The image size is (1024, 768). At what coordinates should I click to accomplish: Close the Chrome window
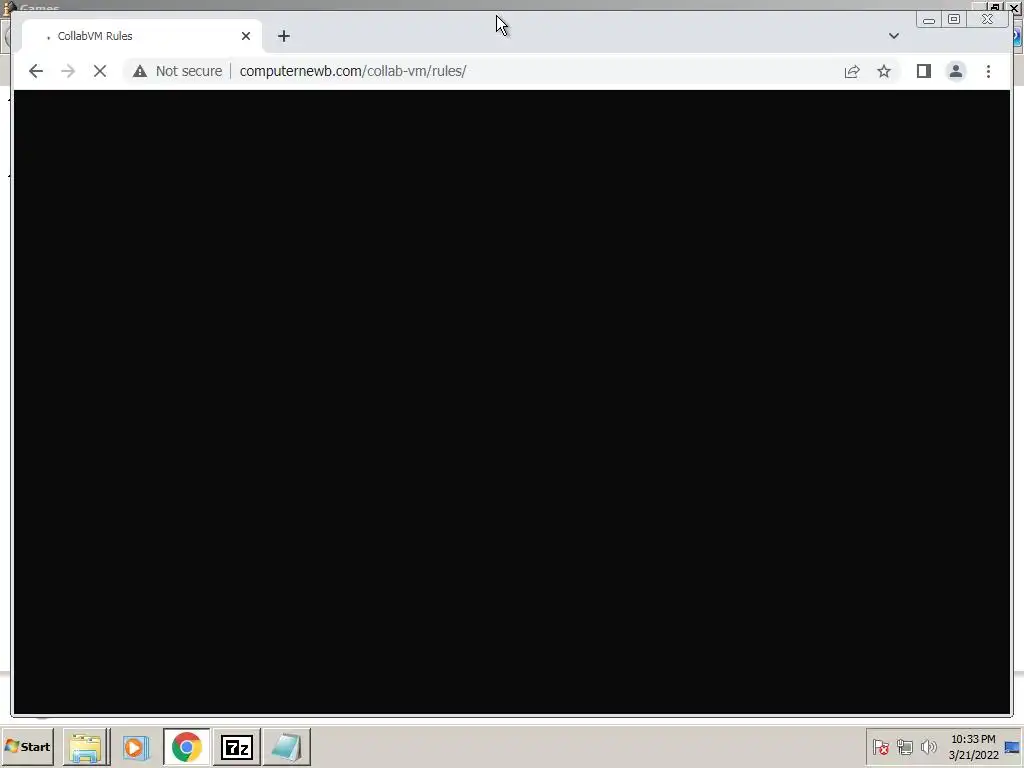[x=987, y=20]
